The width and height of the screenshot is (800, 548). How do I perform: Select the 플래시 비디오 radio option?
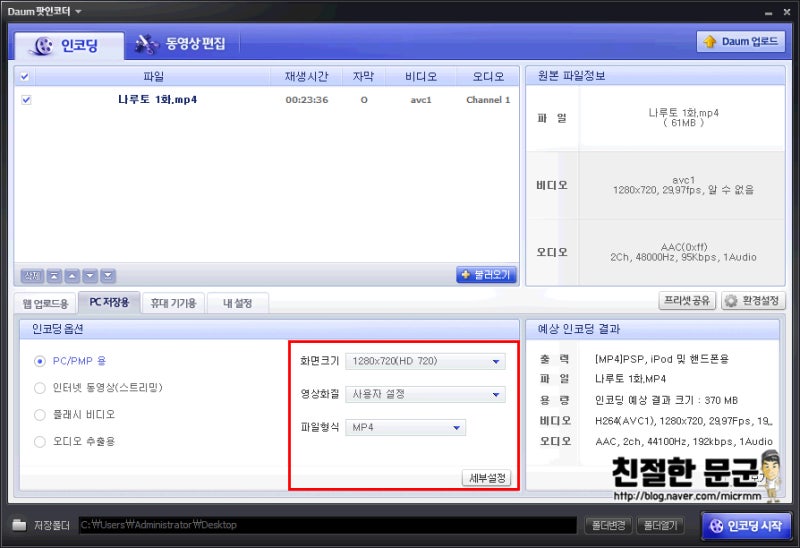tap(39, 415)
